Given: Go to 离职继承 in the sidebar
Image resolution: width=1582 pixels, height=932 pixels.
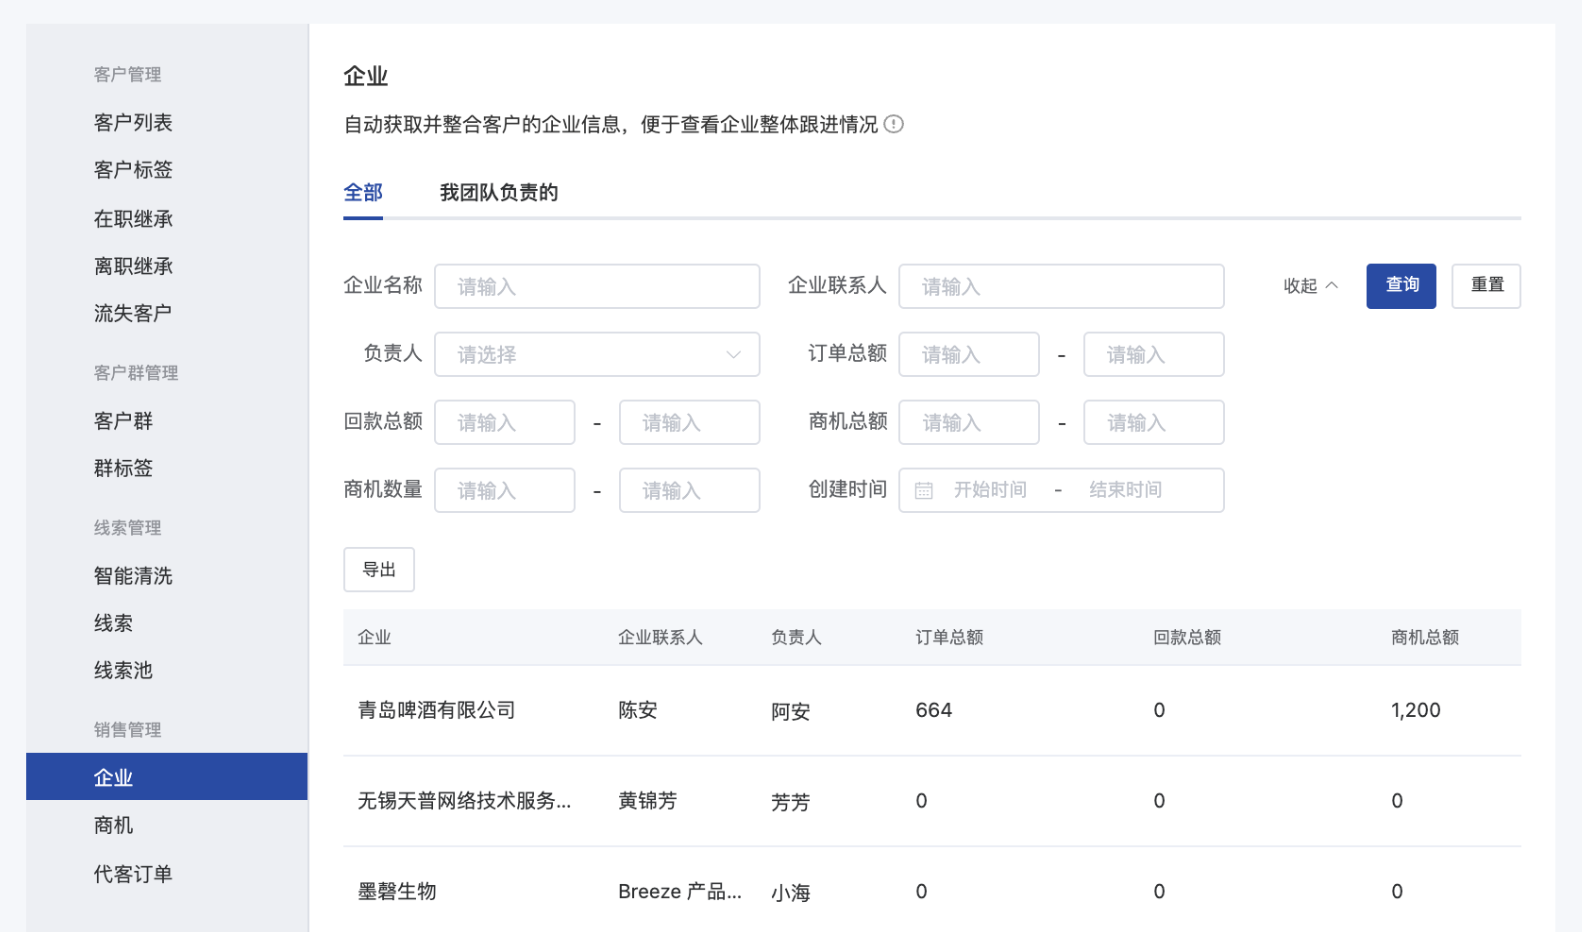Looking at the screenshot, I should tap(133, 266).
